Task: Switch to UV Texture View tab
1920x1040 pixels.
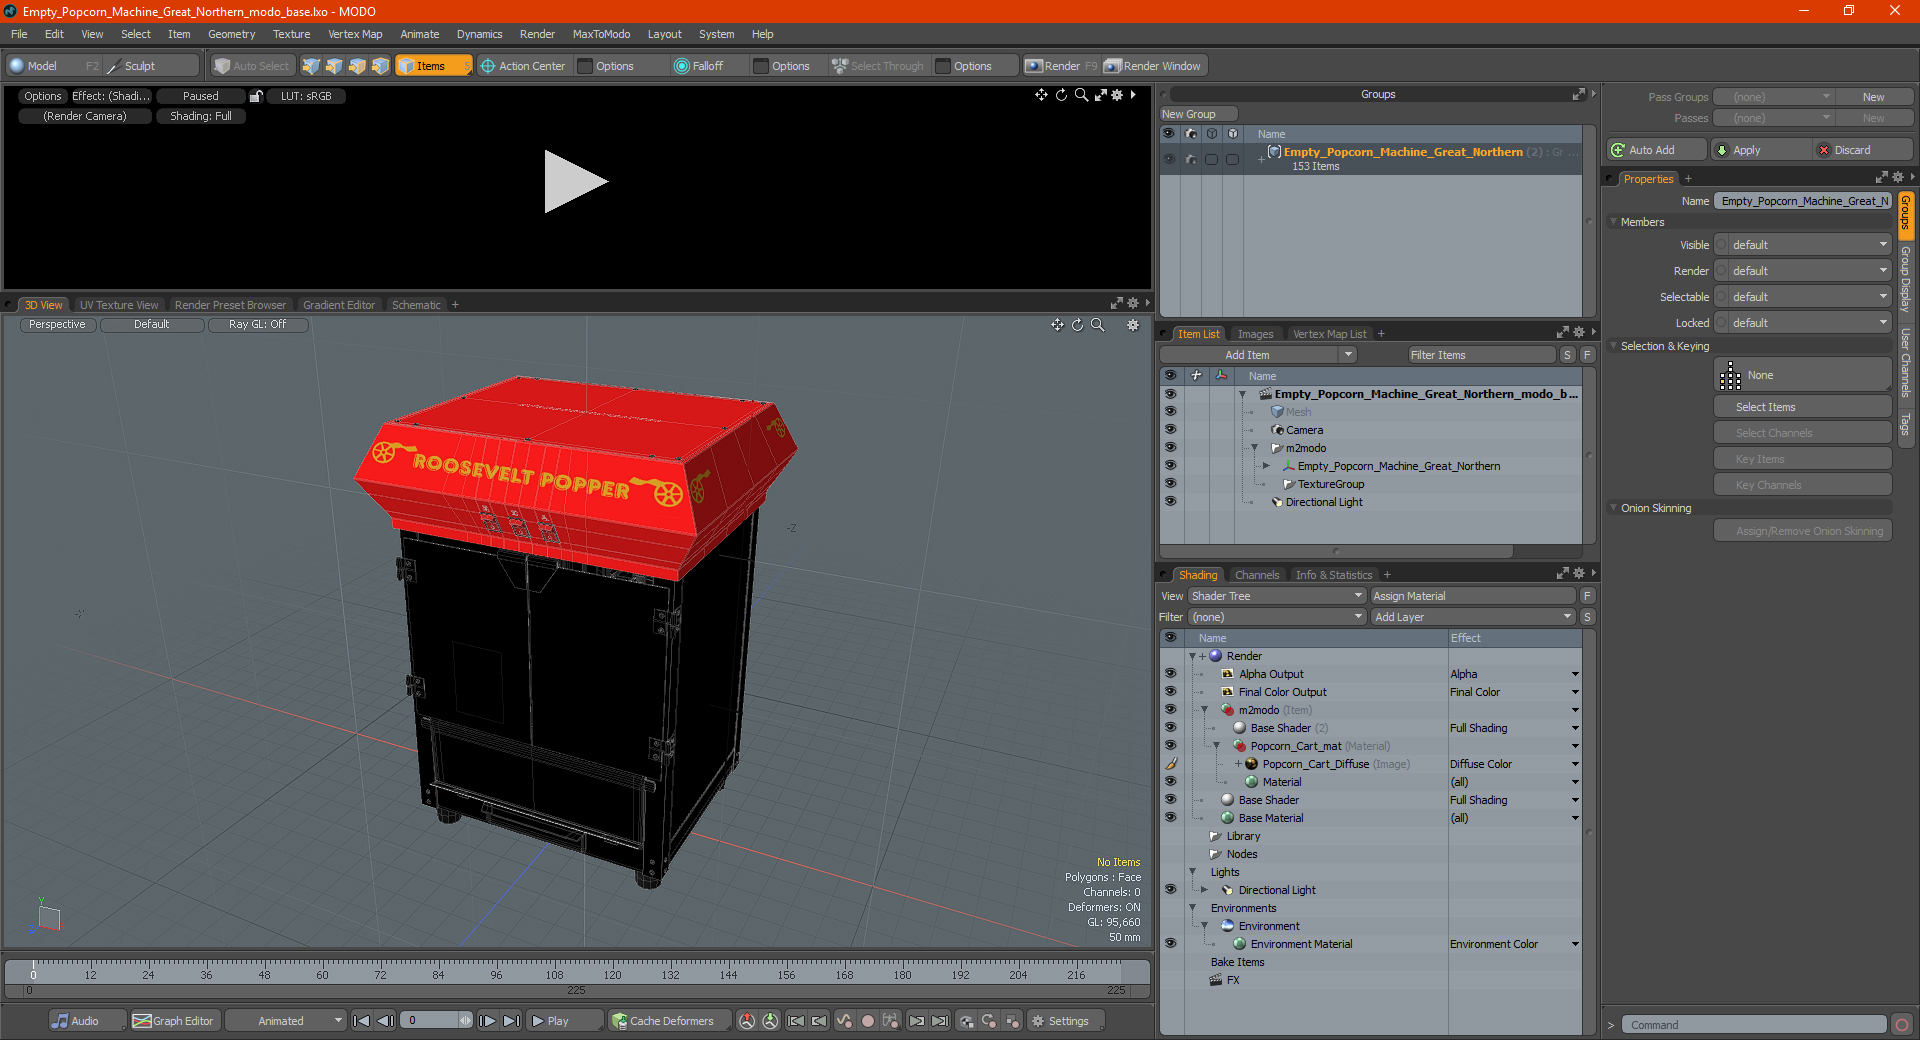Action: click(x=118, y=305)
